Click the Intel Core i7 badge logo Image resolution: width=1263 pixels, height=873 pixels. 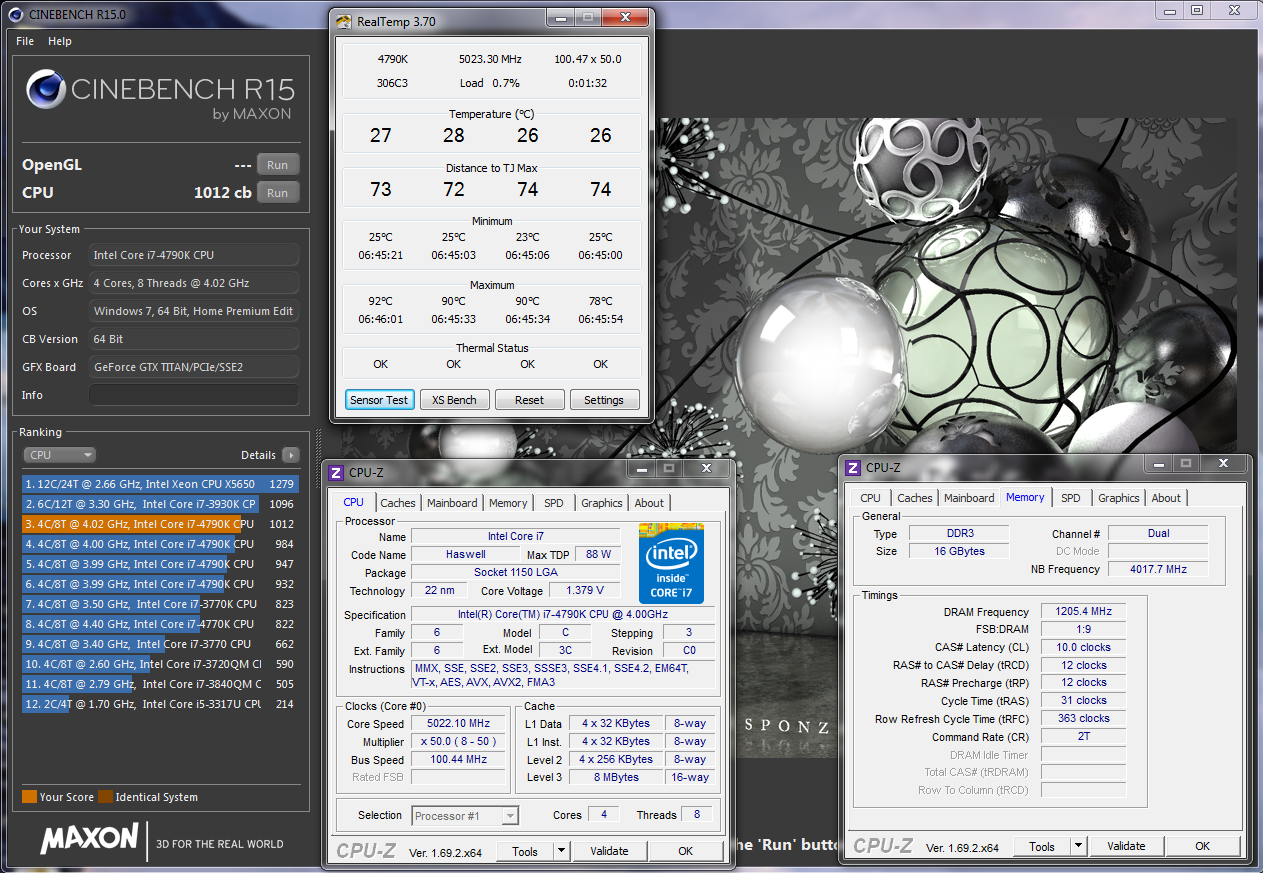click(671, 564)
